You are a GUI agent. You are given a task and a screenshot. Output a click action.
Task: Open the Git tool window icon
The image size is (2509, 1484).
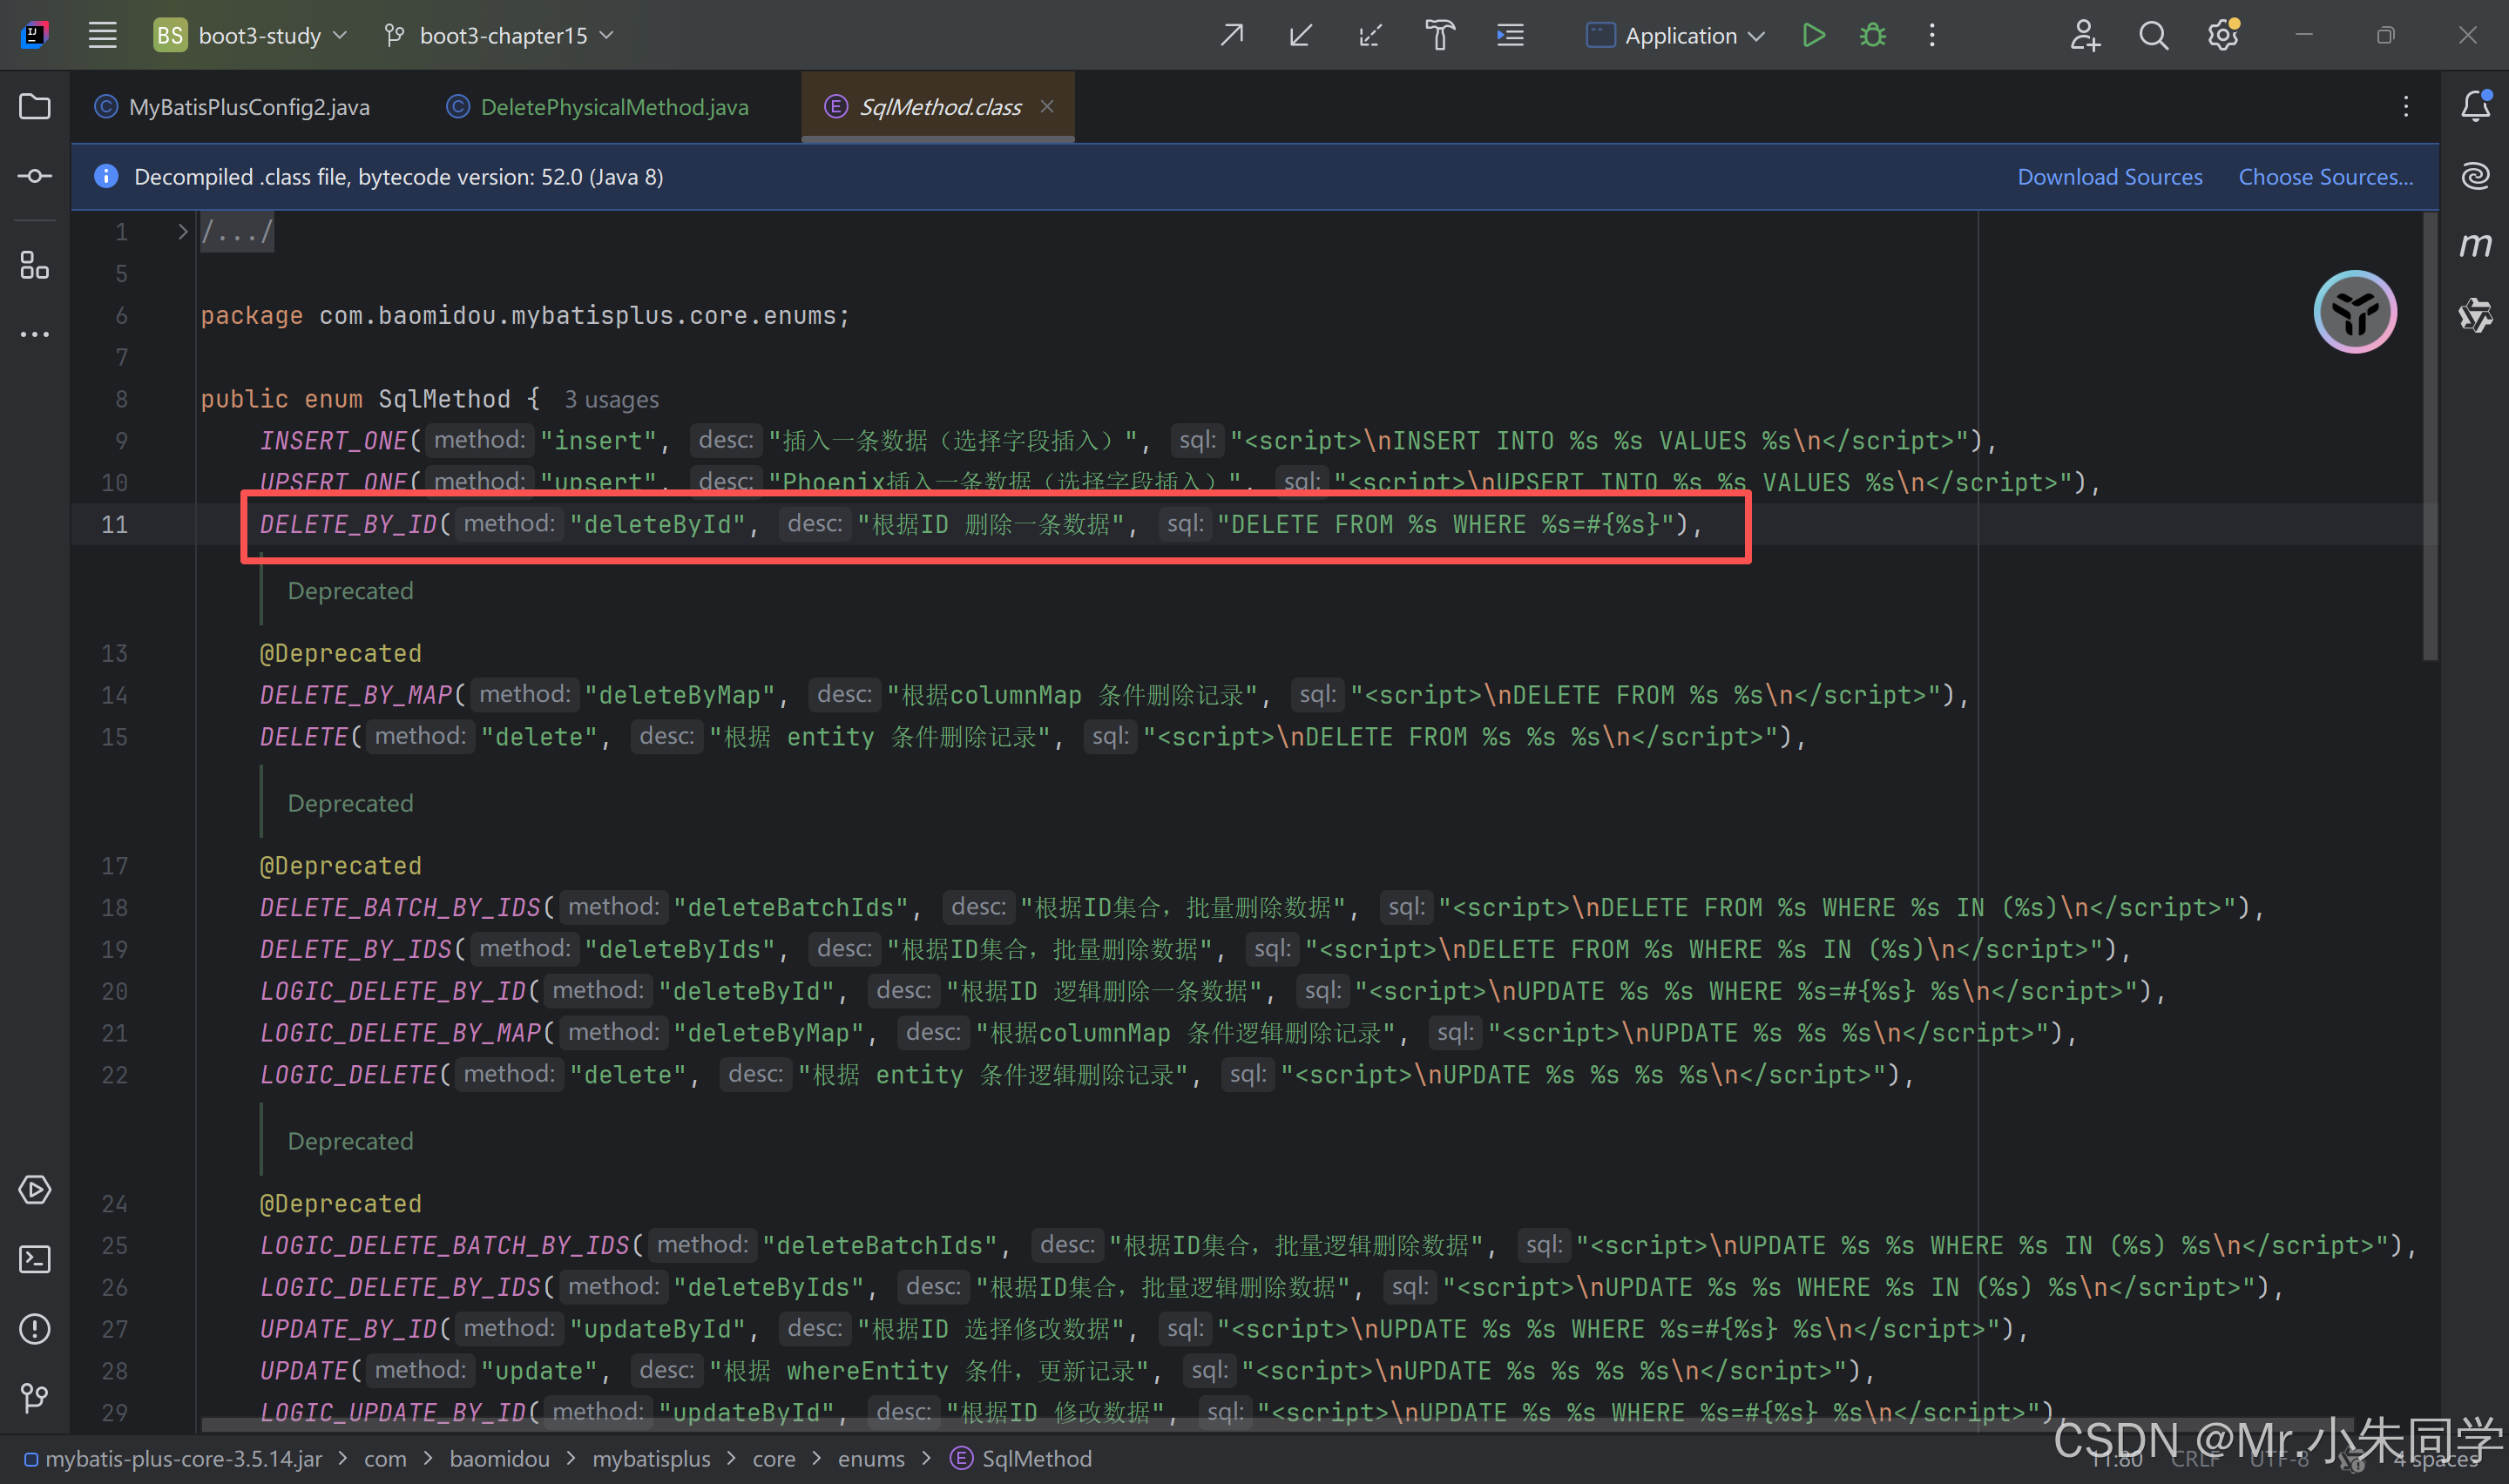click(35, 1397)
